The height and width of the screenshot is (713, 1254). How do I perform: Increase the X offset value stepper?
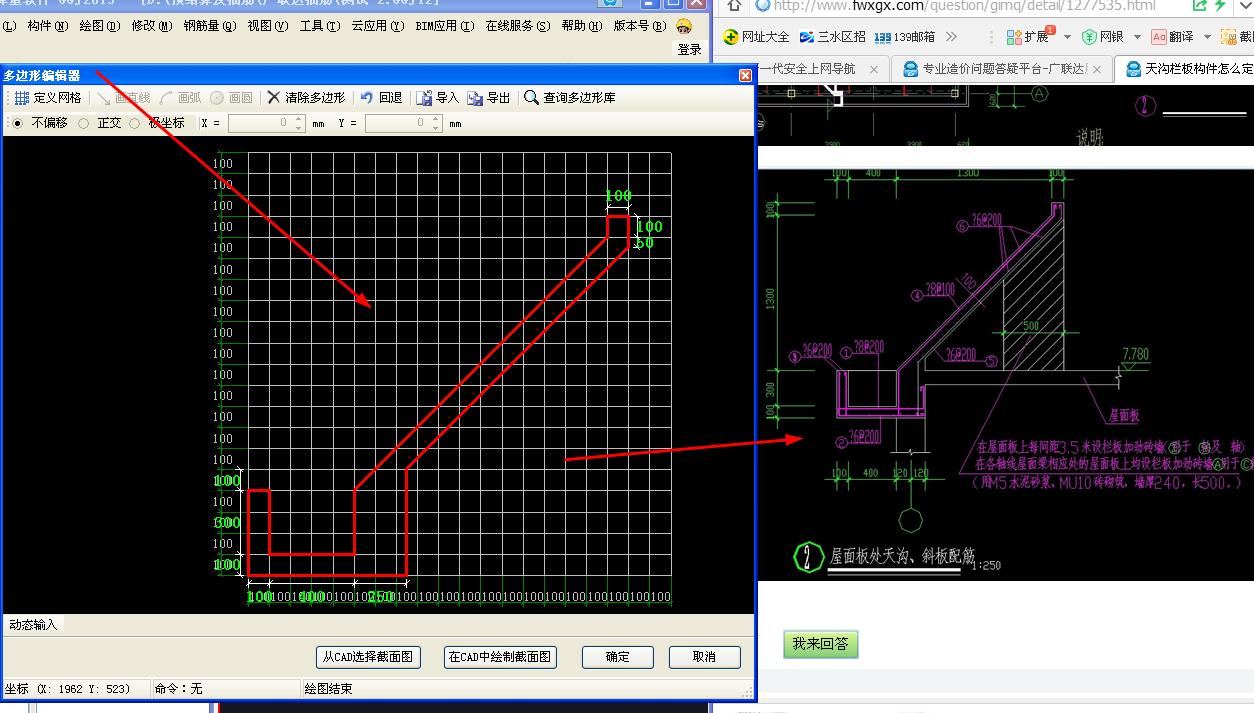[x=298, y=119]
